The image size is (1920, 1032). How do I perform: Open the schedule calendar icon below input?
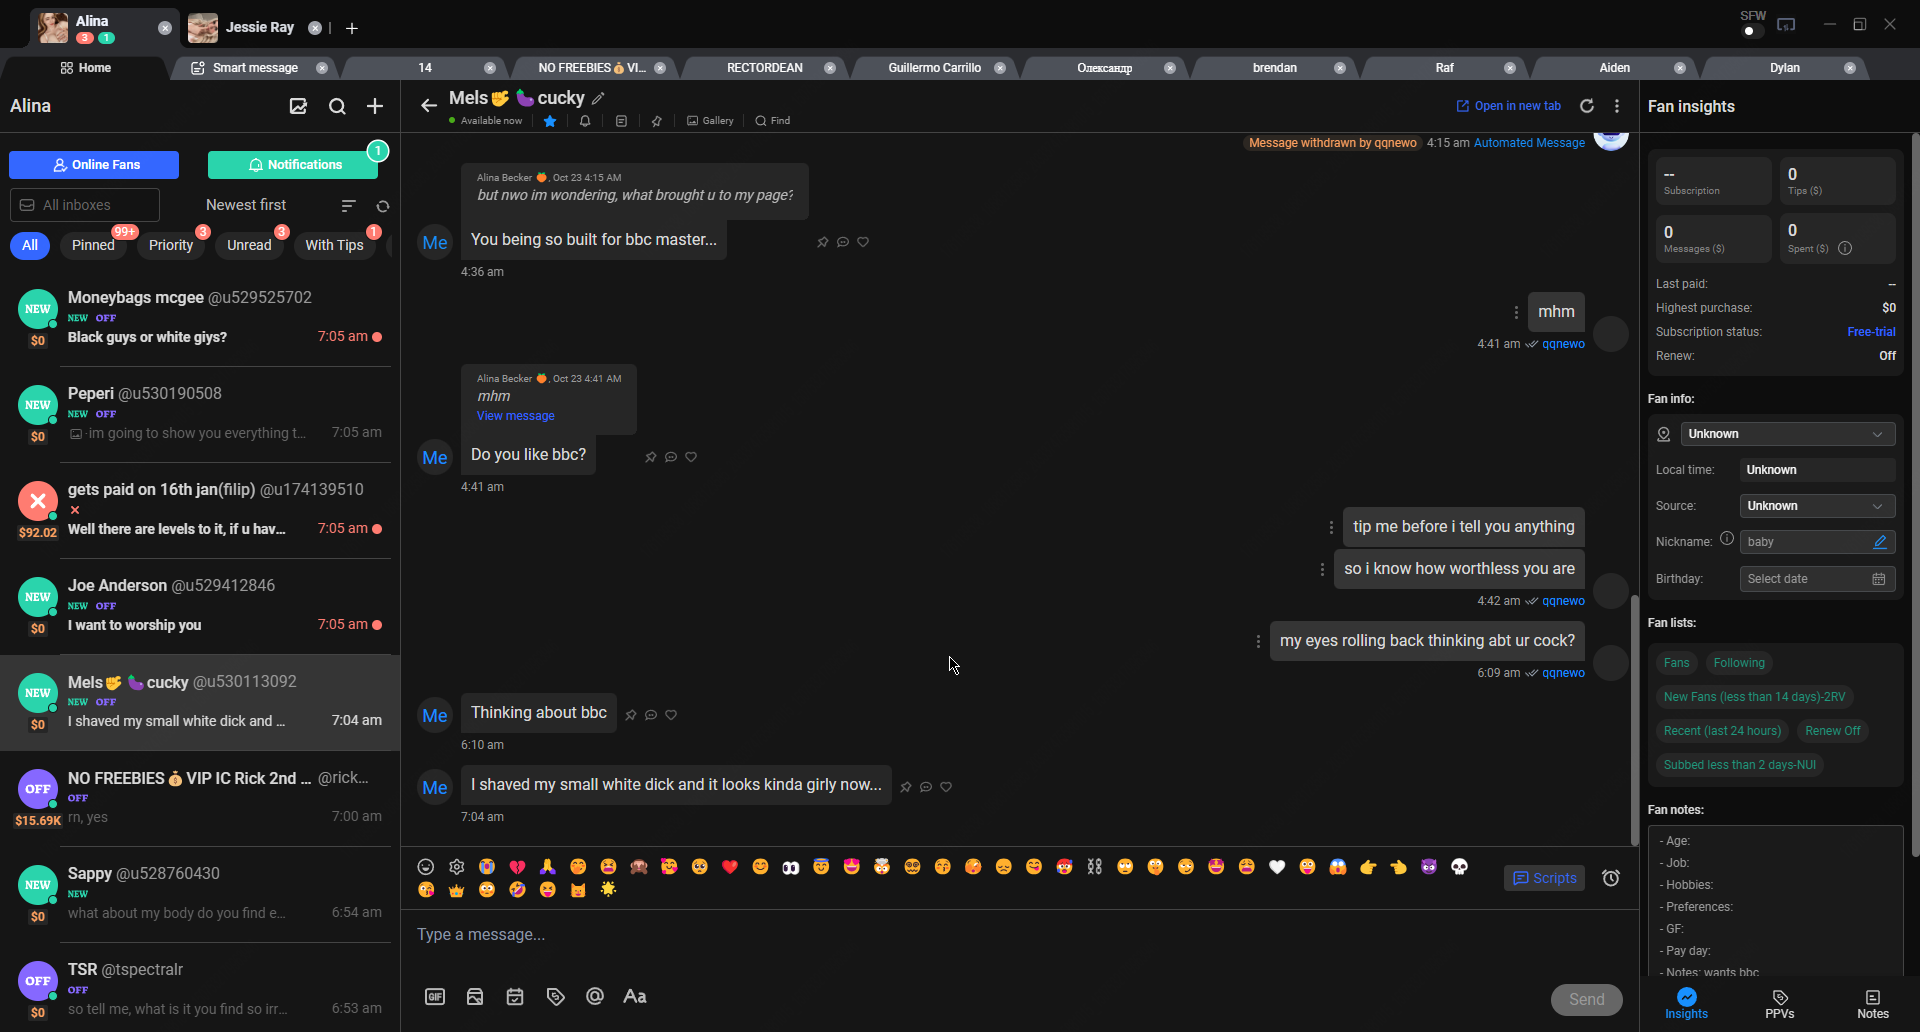[x=515, y=996]
